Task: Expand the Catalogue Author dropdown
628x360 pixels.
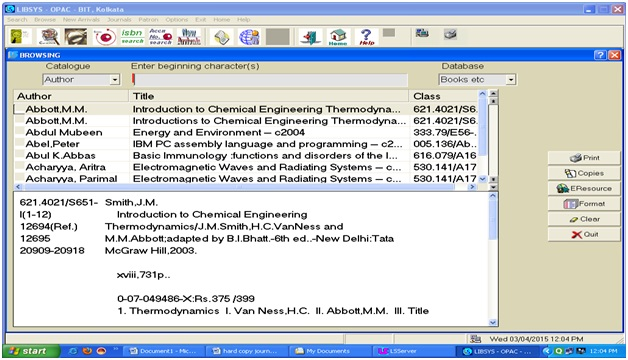Action: [115, 80]
